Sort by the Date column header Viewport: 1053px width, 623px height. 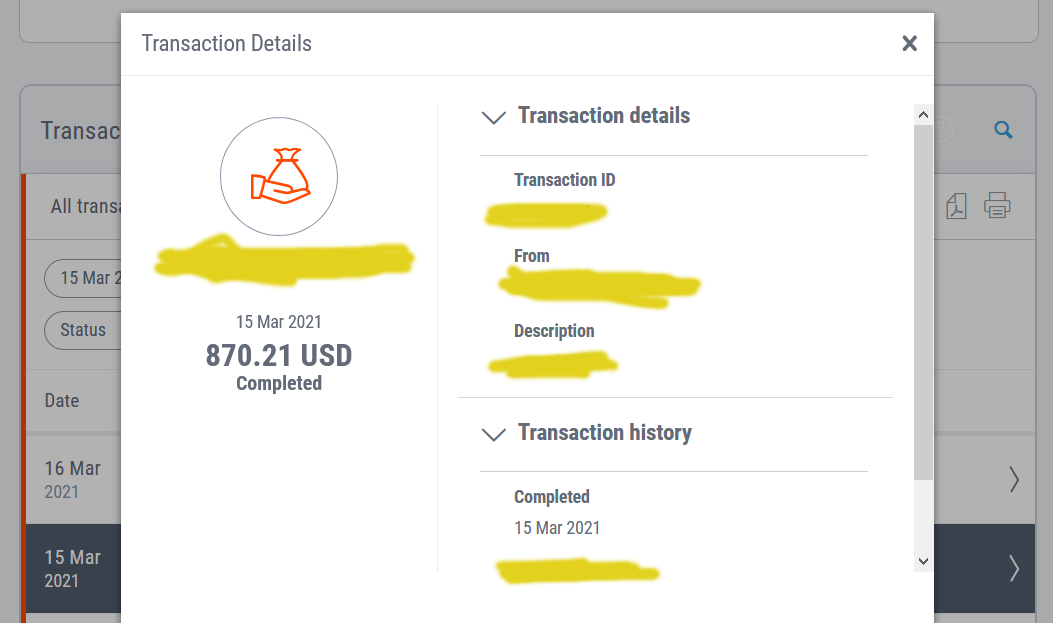62,401
